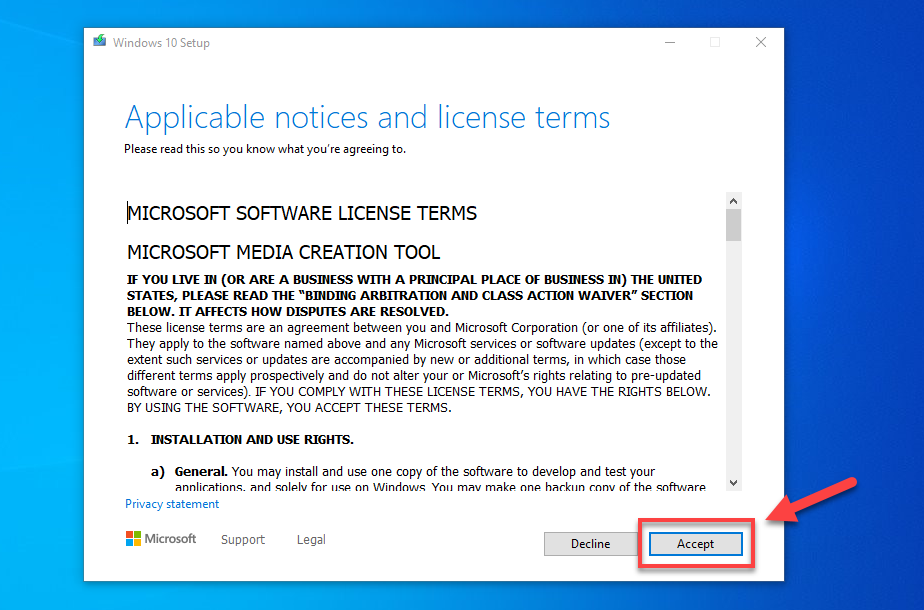Click the MICROSOFT SOFTWARE LICENSE TERMS heading
This screenshot has height=610, width=924.
[302, 213]
